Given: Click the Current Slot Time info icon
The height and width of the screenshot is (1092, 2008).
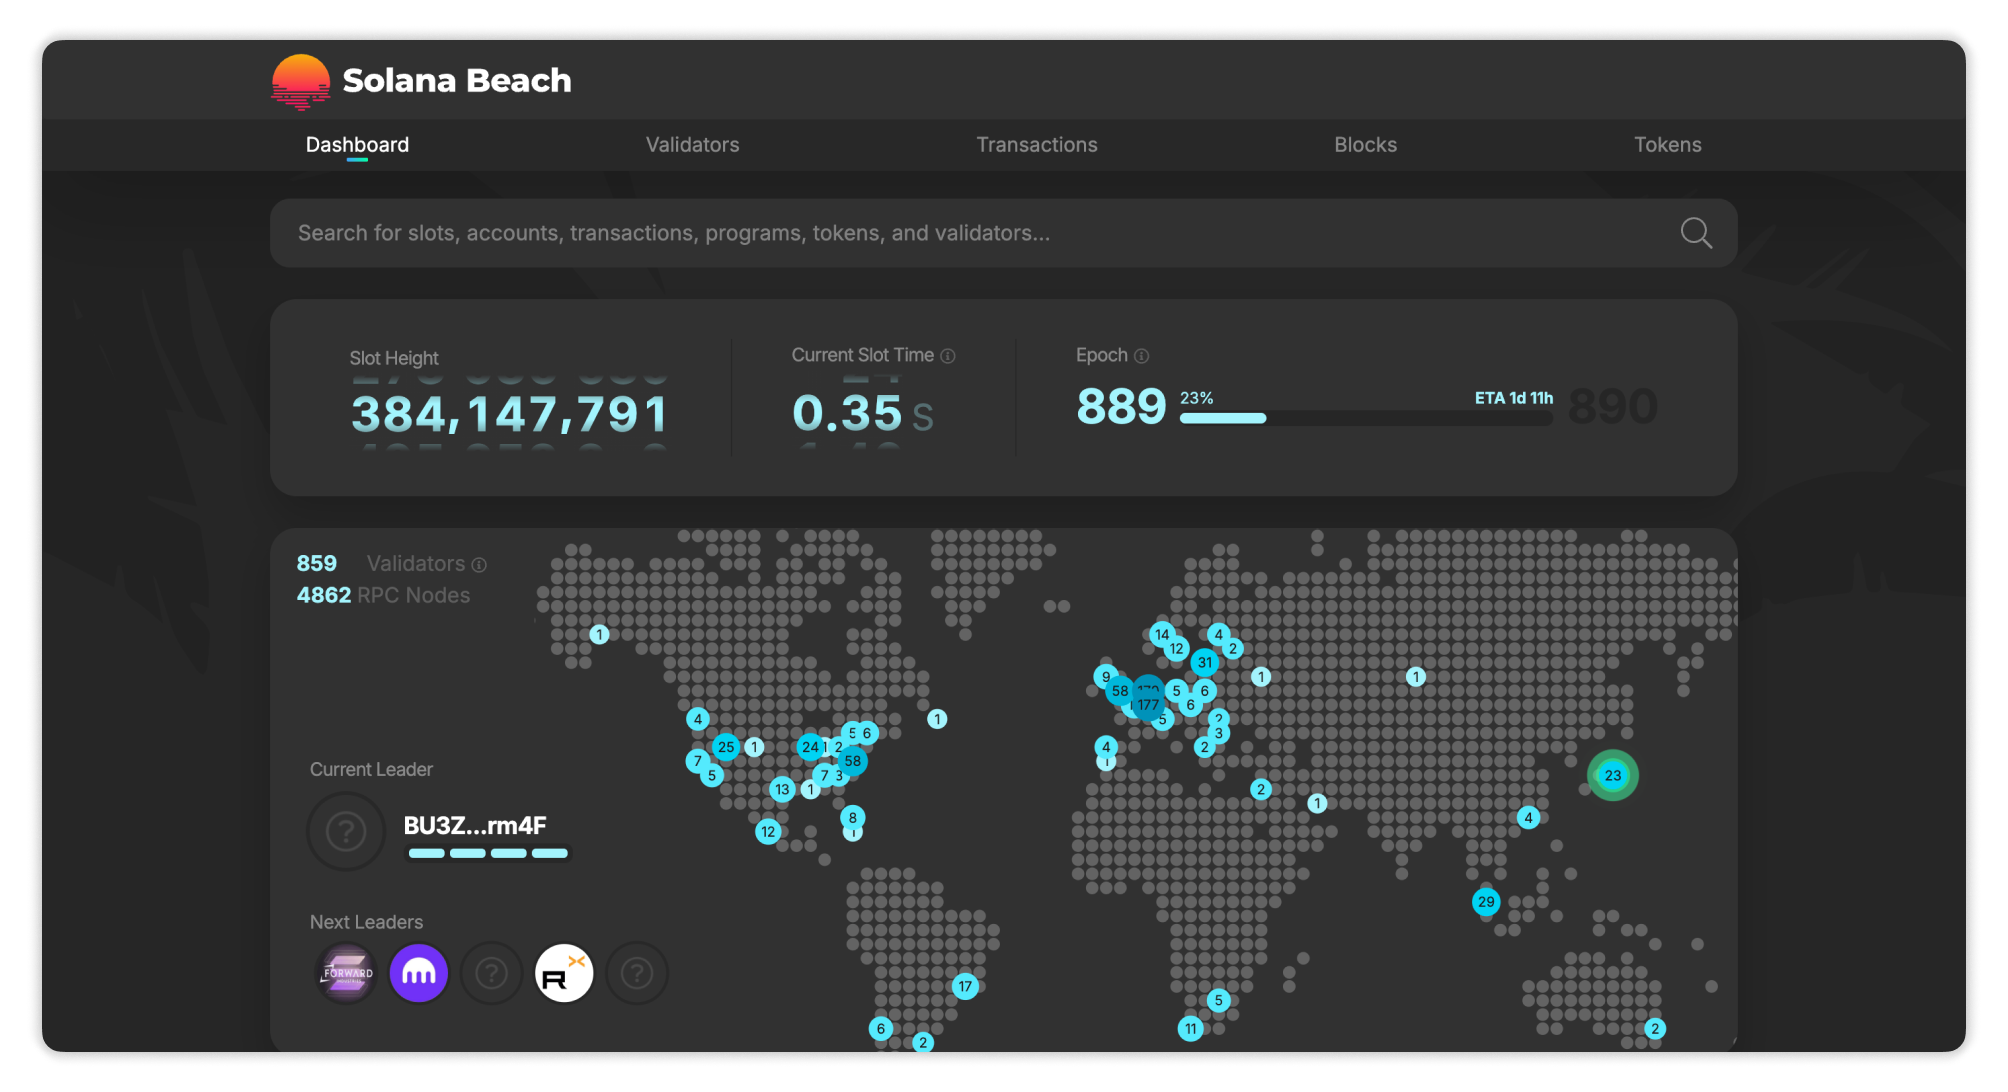Looking at the screenshot, I should point(948,356).
